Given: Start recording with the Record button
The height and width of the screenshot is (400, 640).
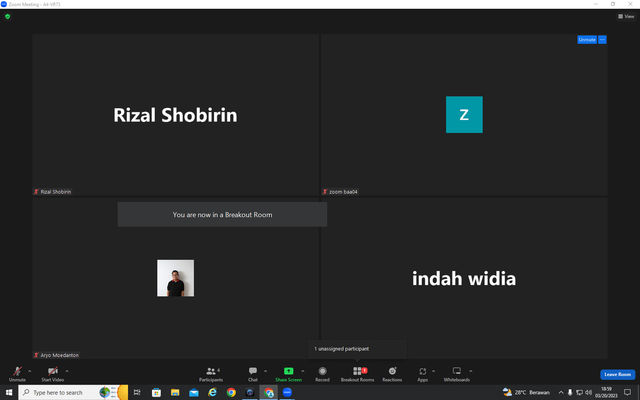Looking at the screenshot, I should tap(322, 374).
